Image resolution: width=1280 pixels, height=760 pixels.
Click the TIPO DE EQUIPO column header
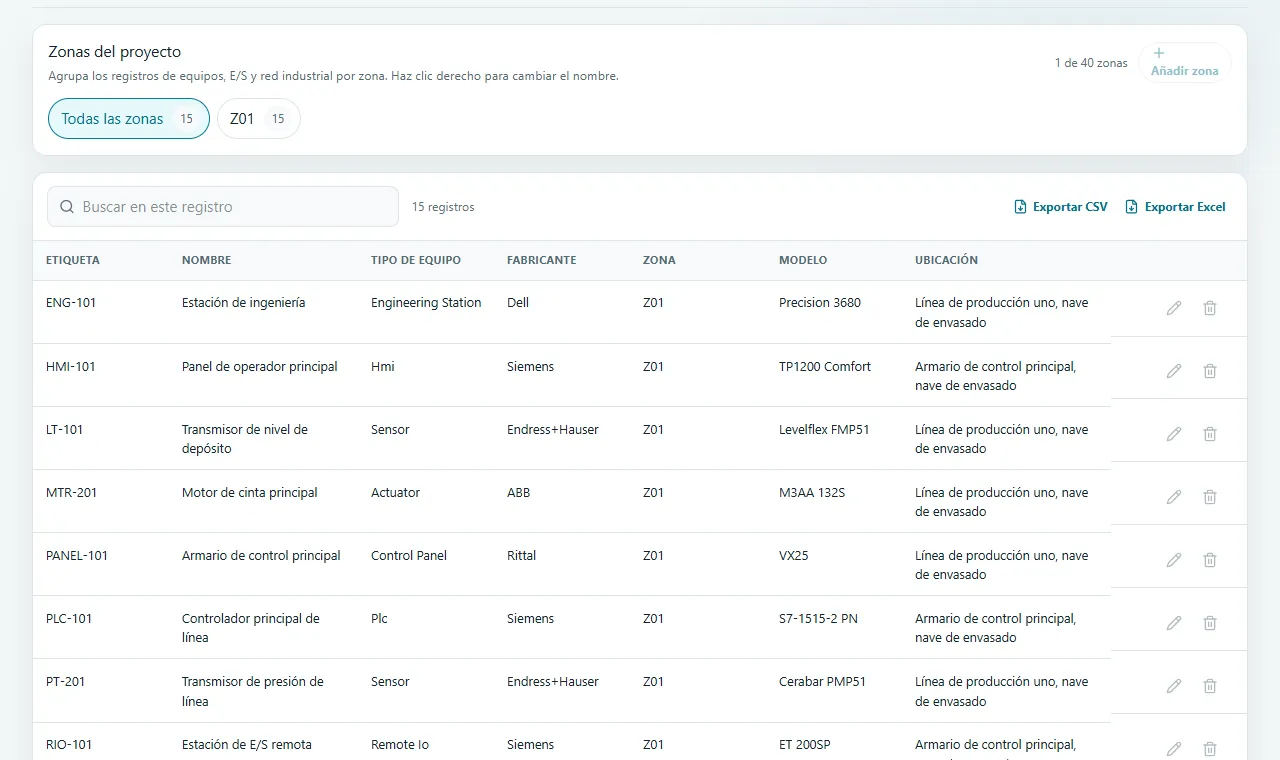[416, 260]
